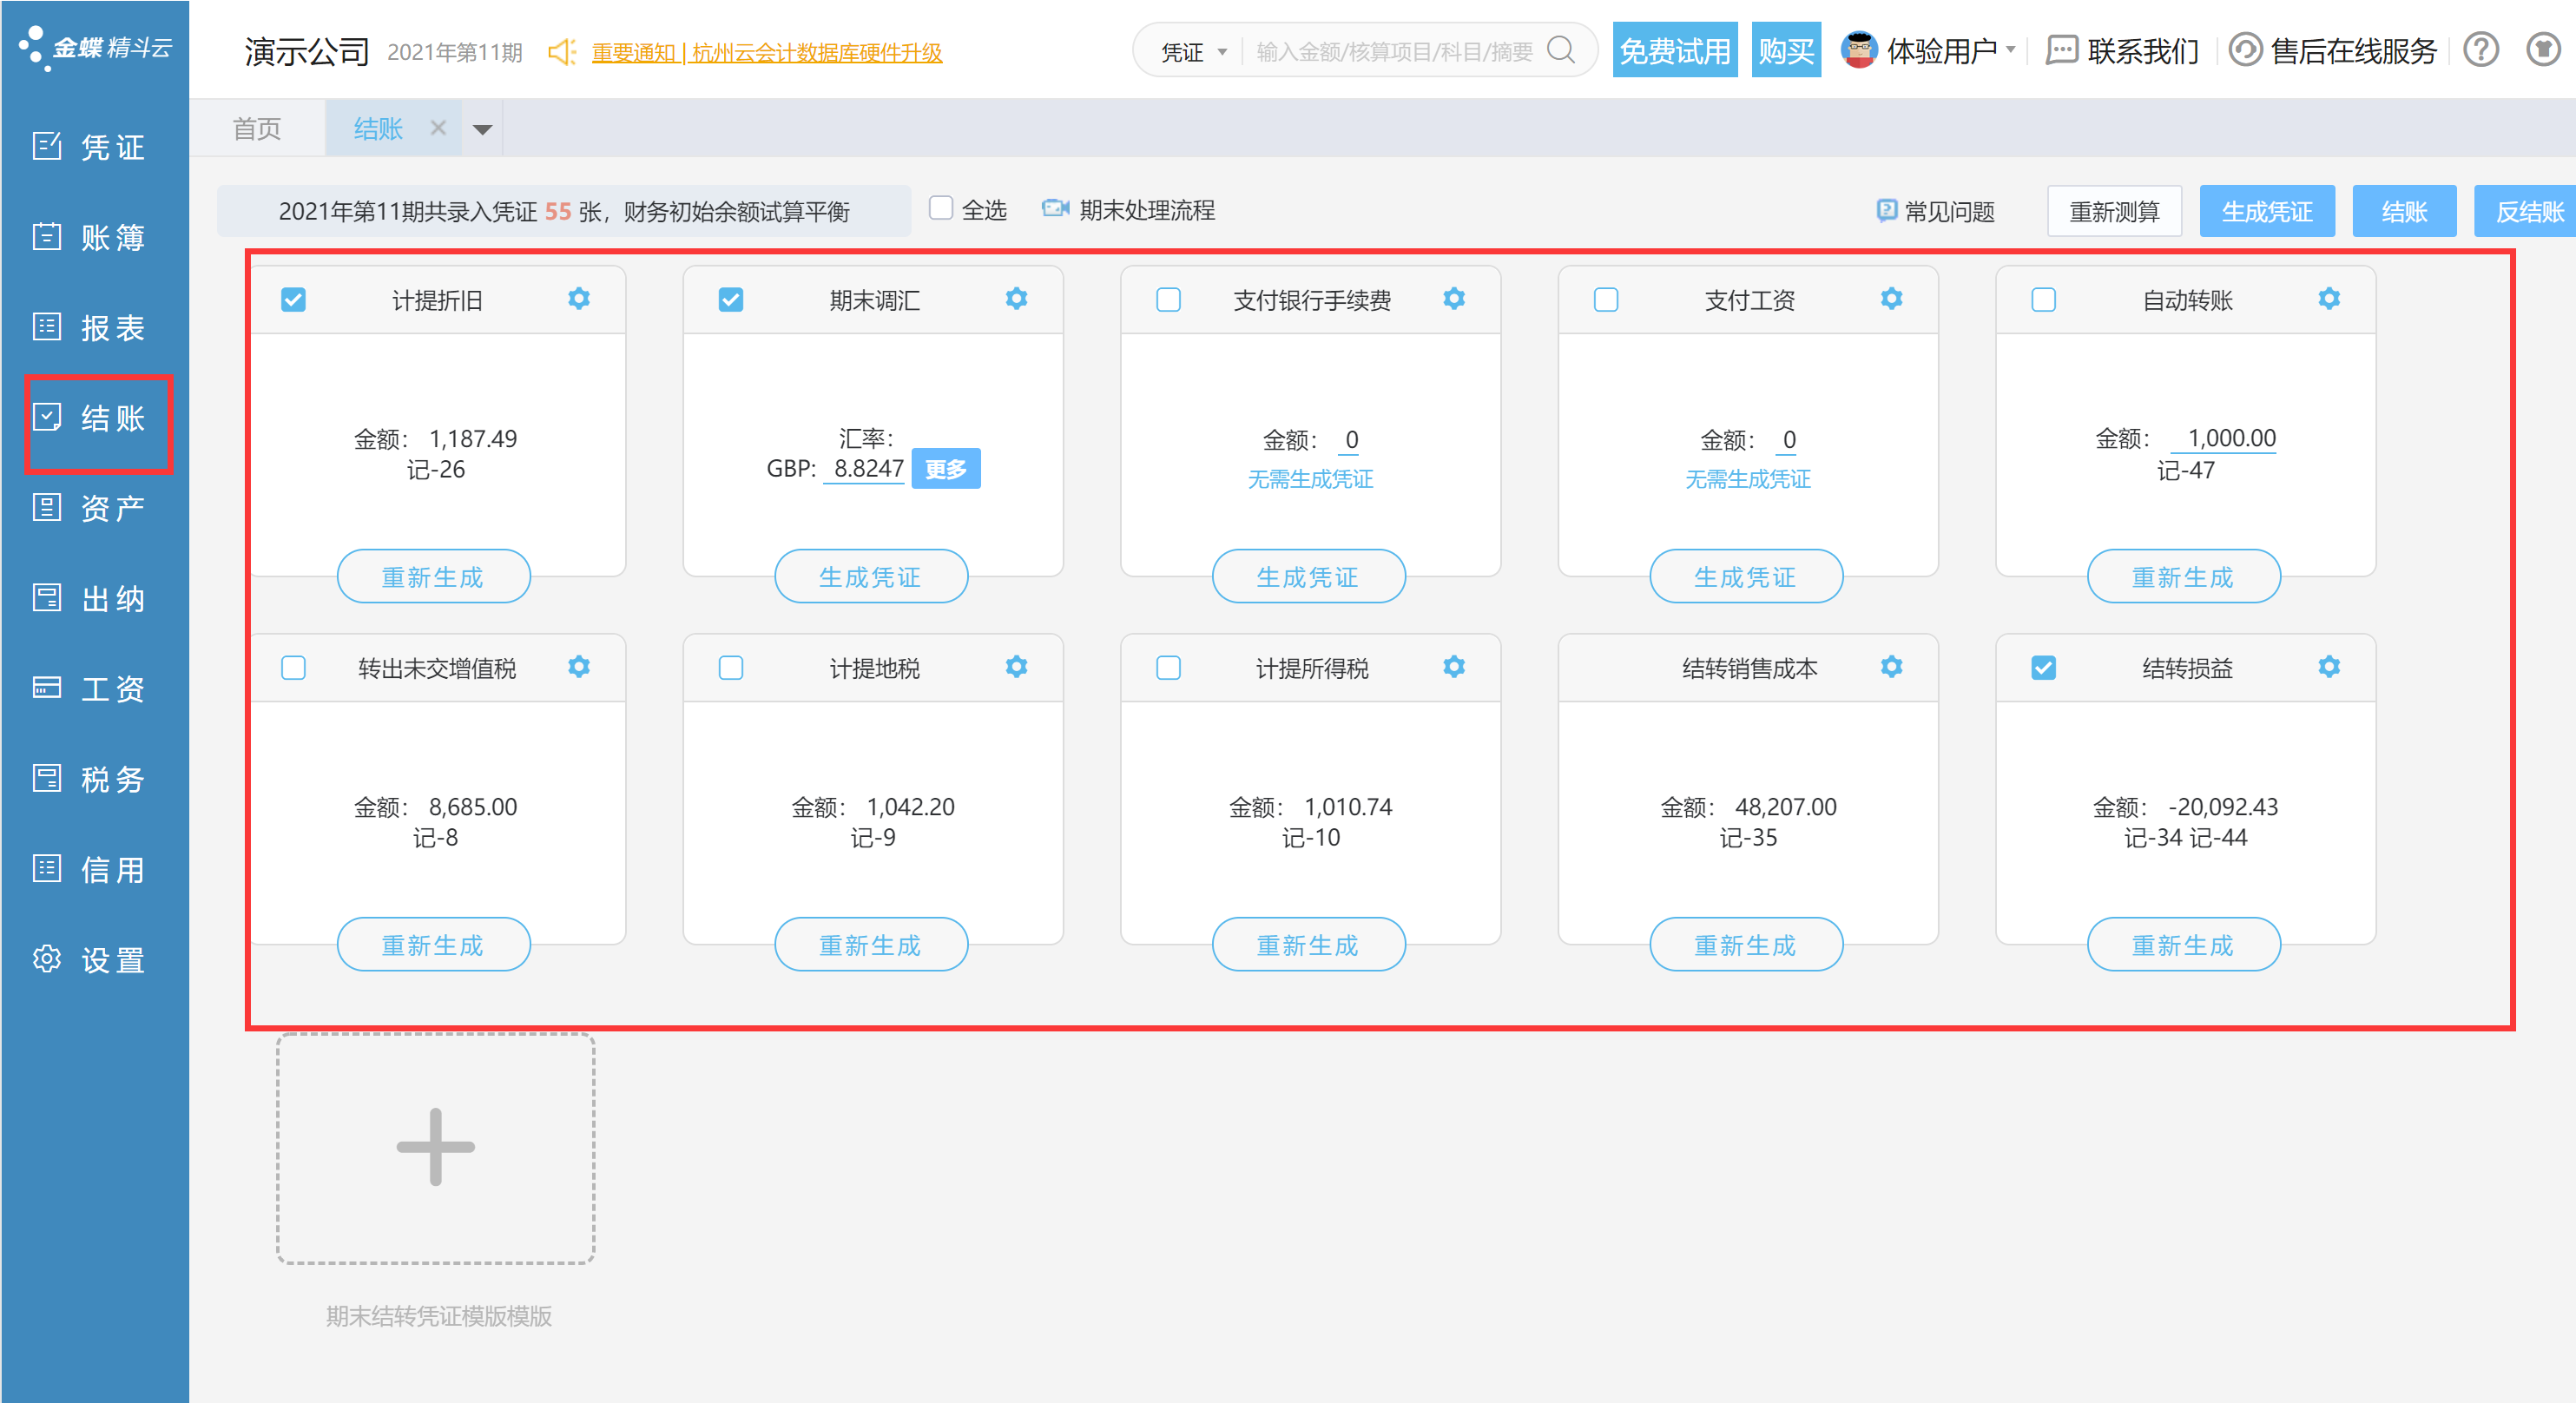Click gear icon on 支付工资 card

(1891, 299)
